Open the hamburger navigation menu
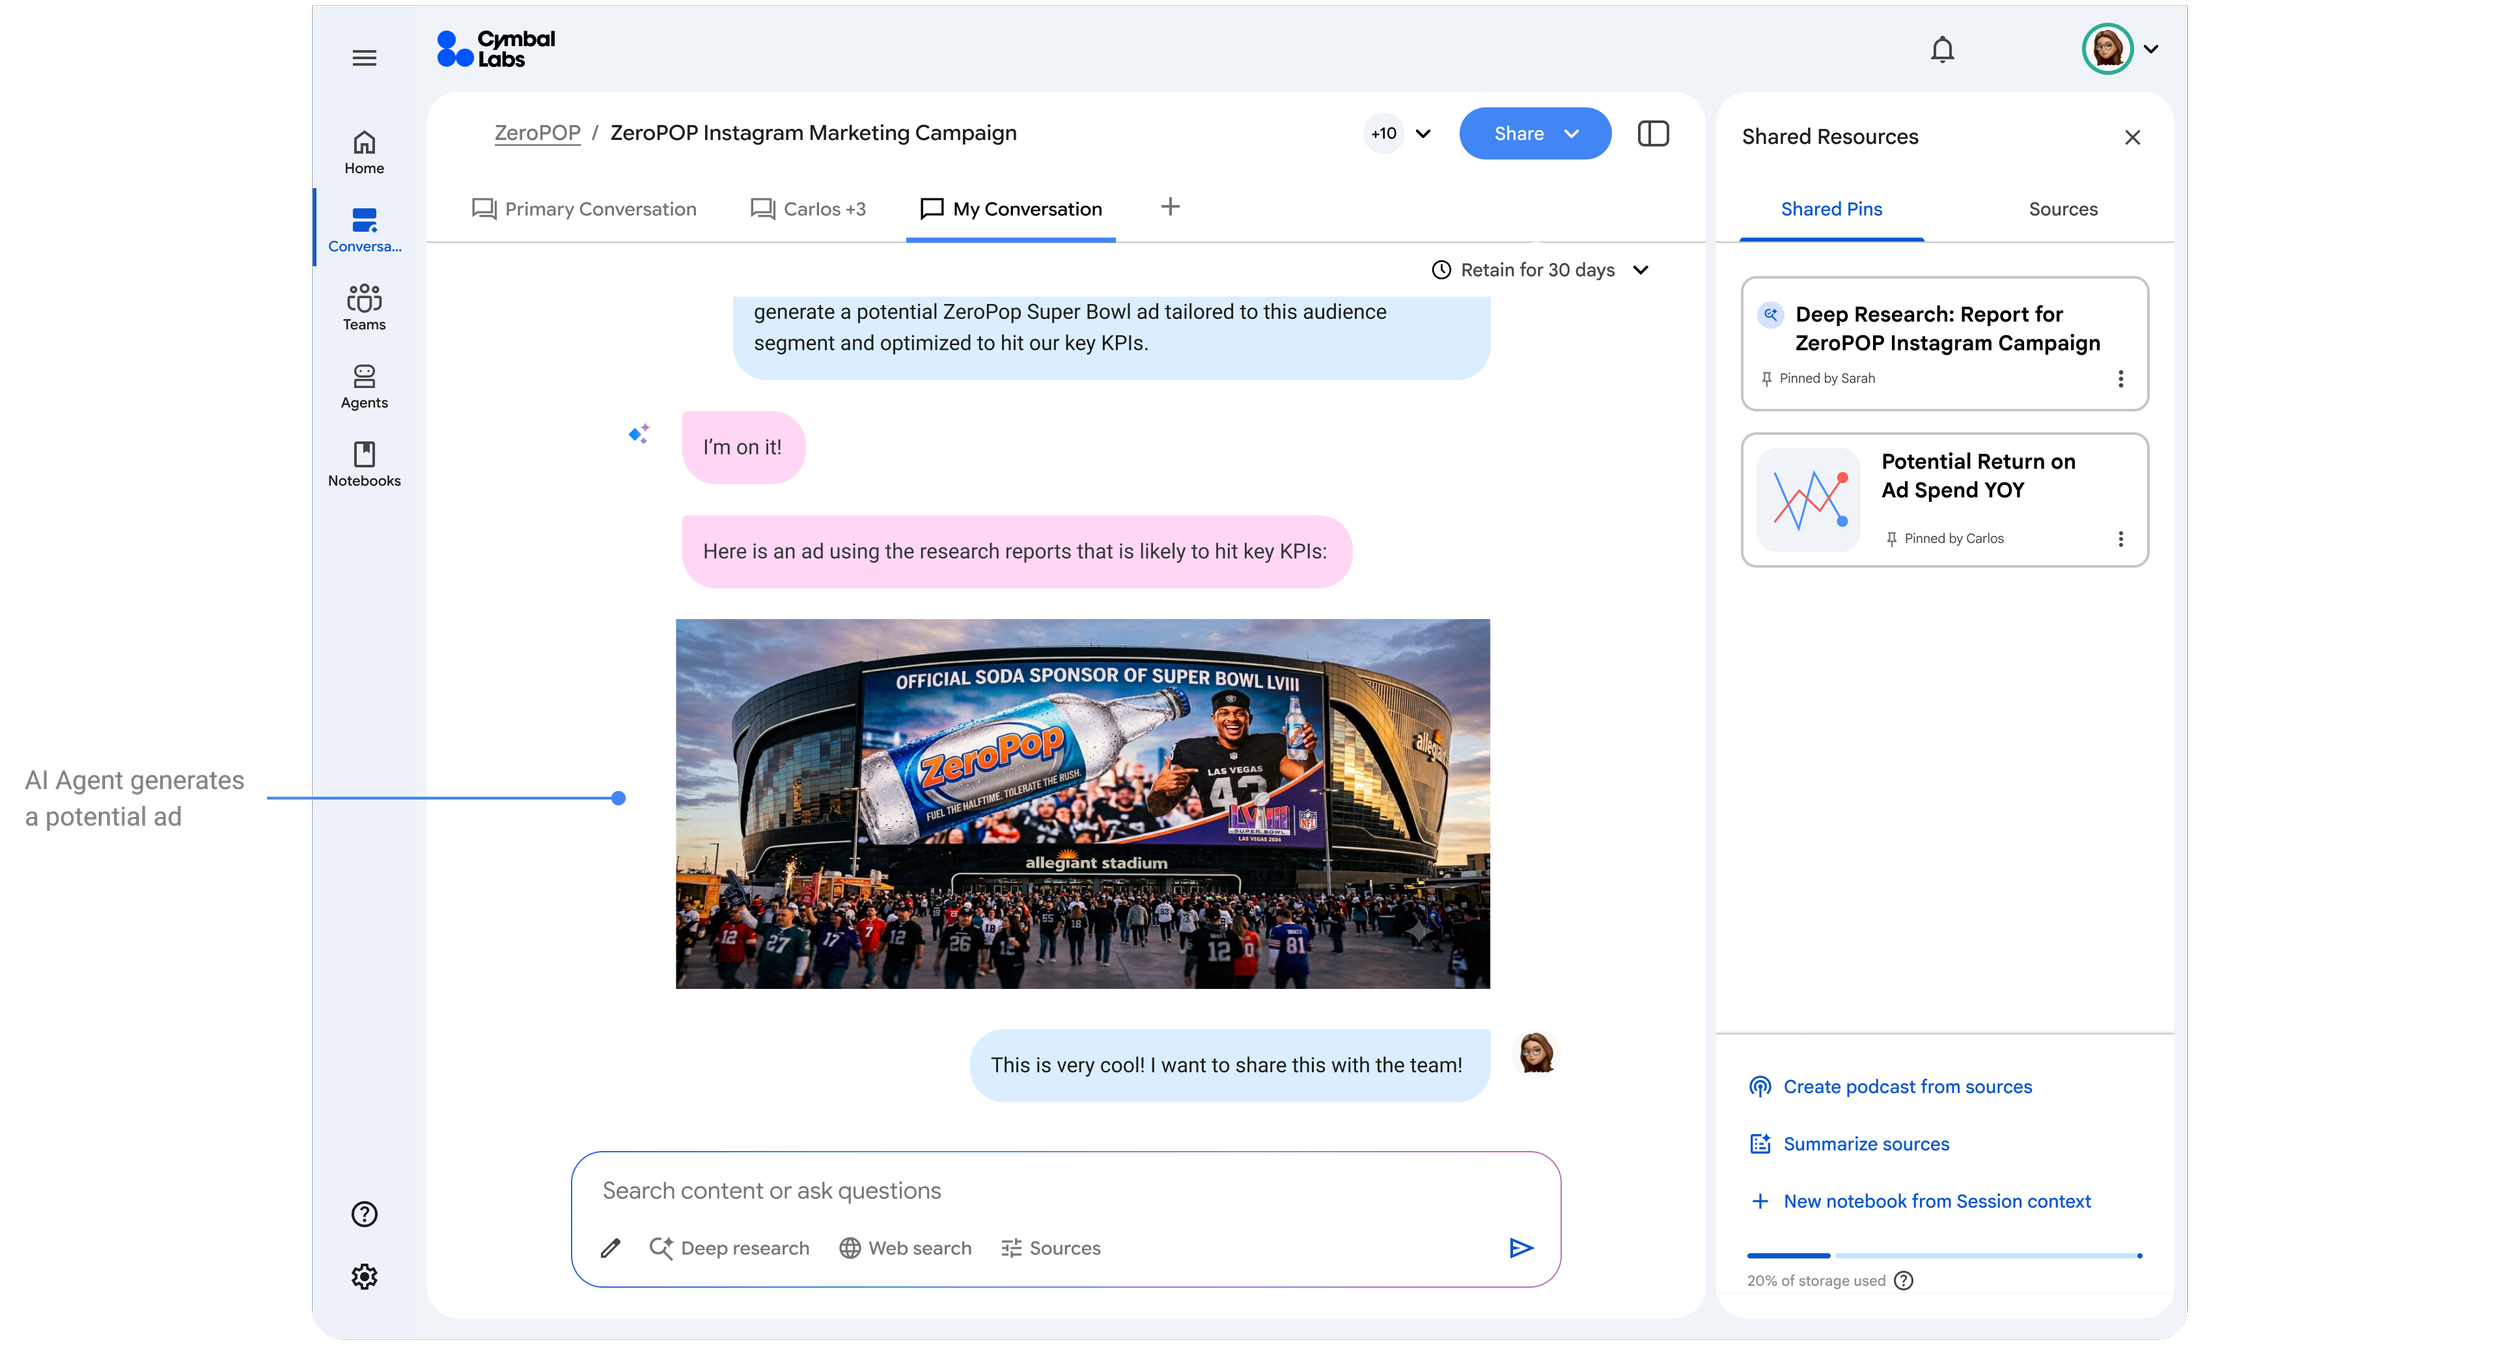This screenshot has width=2500, height=1345. (x=364, y=58)
